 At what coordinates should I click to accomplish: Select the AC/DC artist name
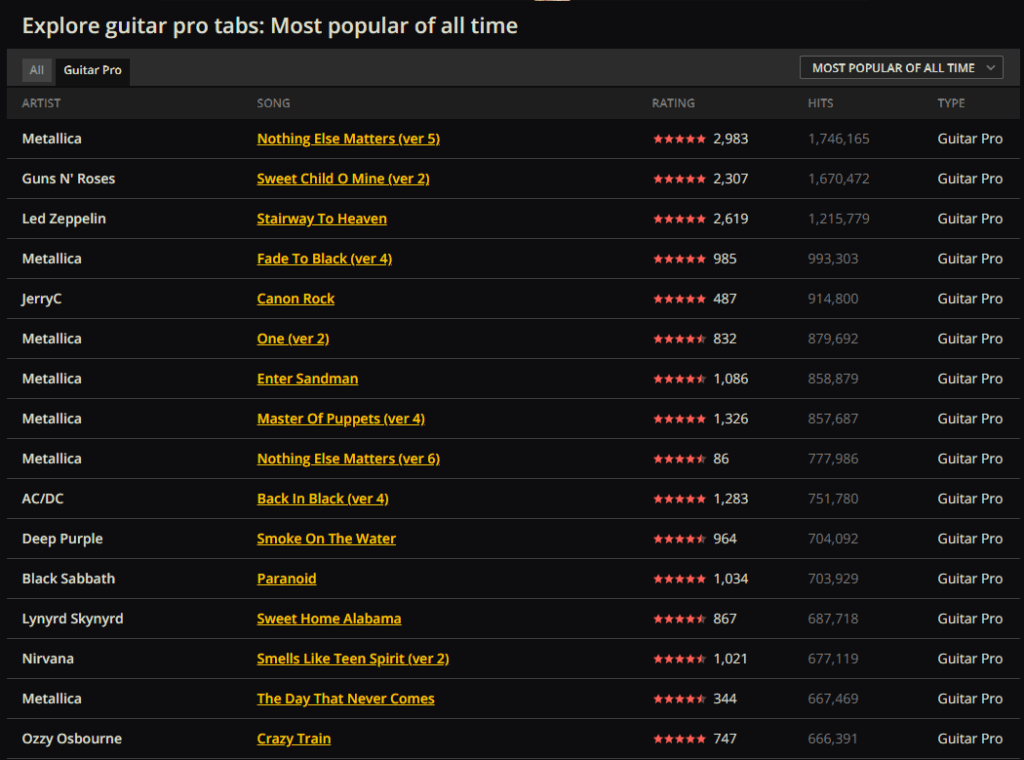tap(43, 498)
